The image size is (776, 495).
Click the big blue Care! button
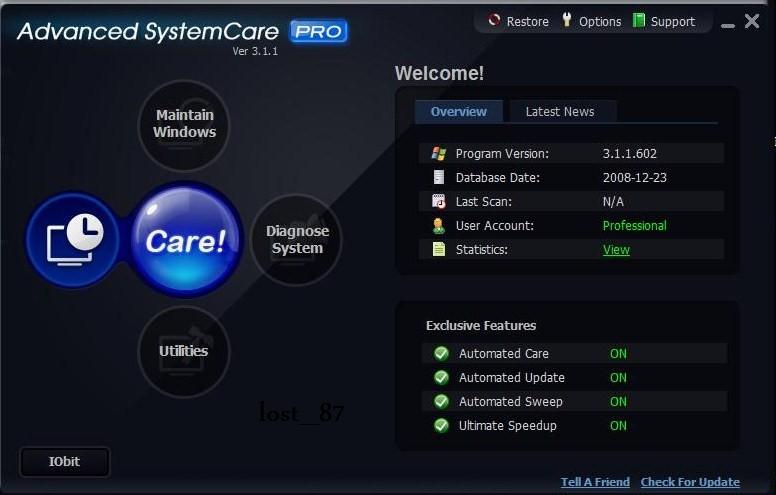[186, 240]
